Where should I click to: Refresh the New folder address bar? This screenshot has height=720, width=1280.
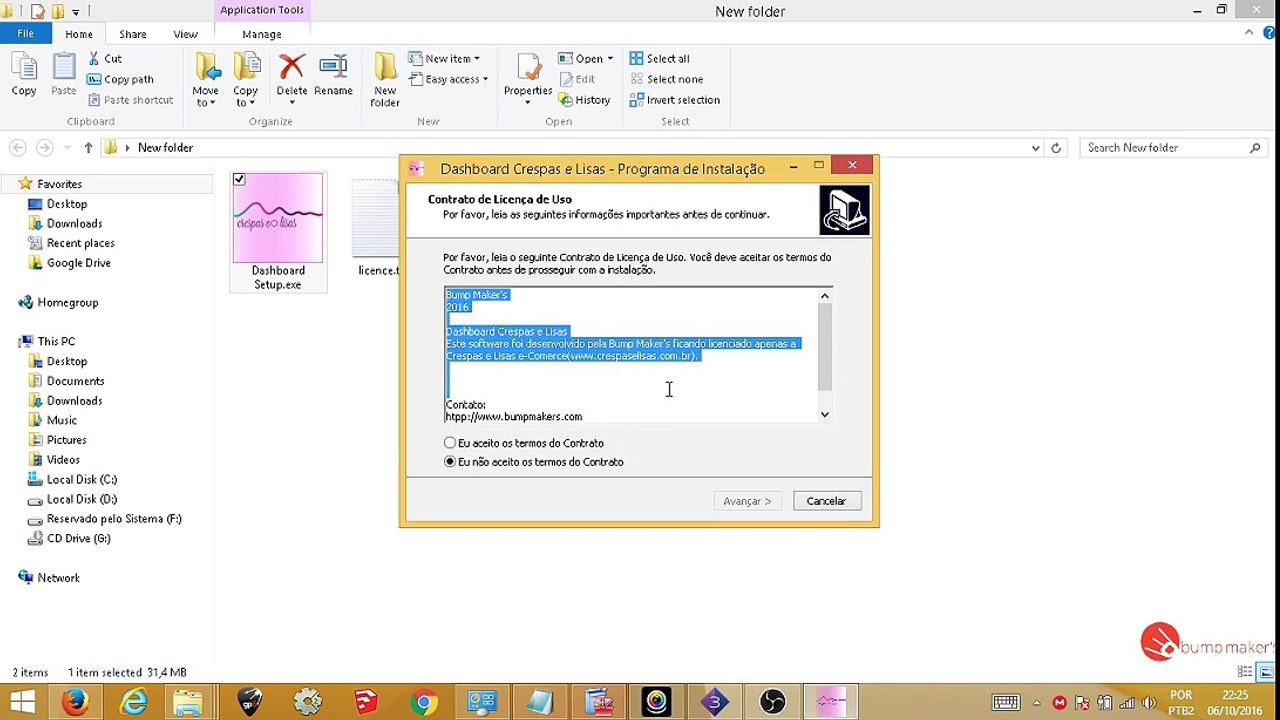[x=1056, y=148]
